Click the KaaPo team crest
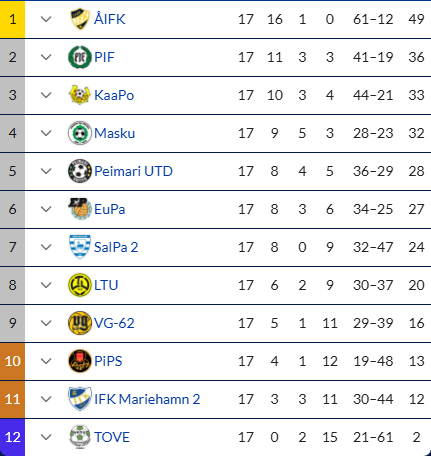 point(80,95)
